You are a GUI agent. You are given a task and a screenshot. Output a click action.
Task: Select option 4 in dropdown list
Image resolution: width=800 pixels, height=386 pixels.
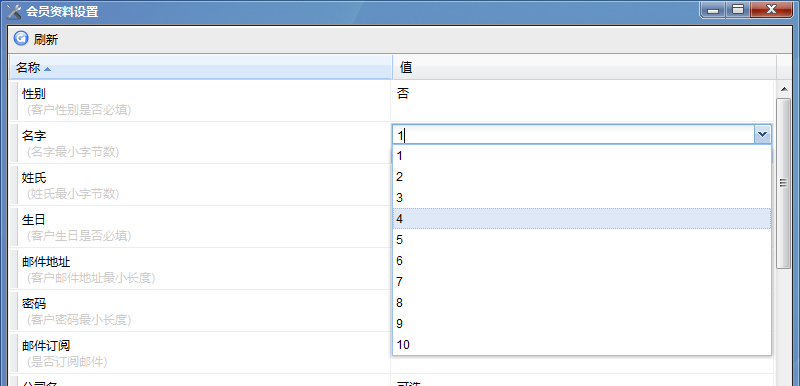(582, 219)
